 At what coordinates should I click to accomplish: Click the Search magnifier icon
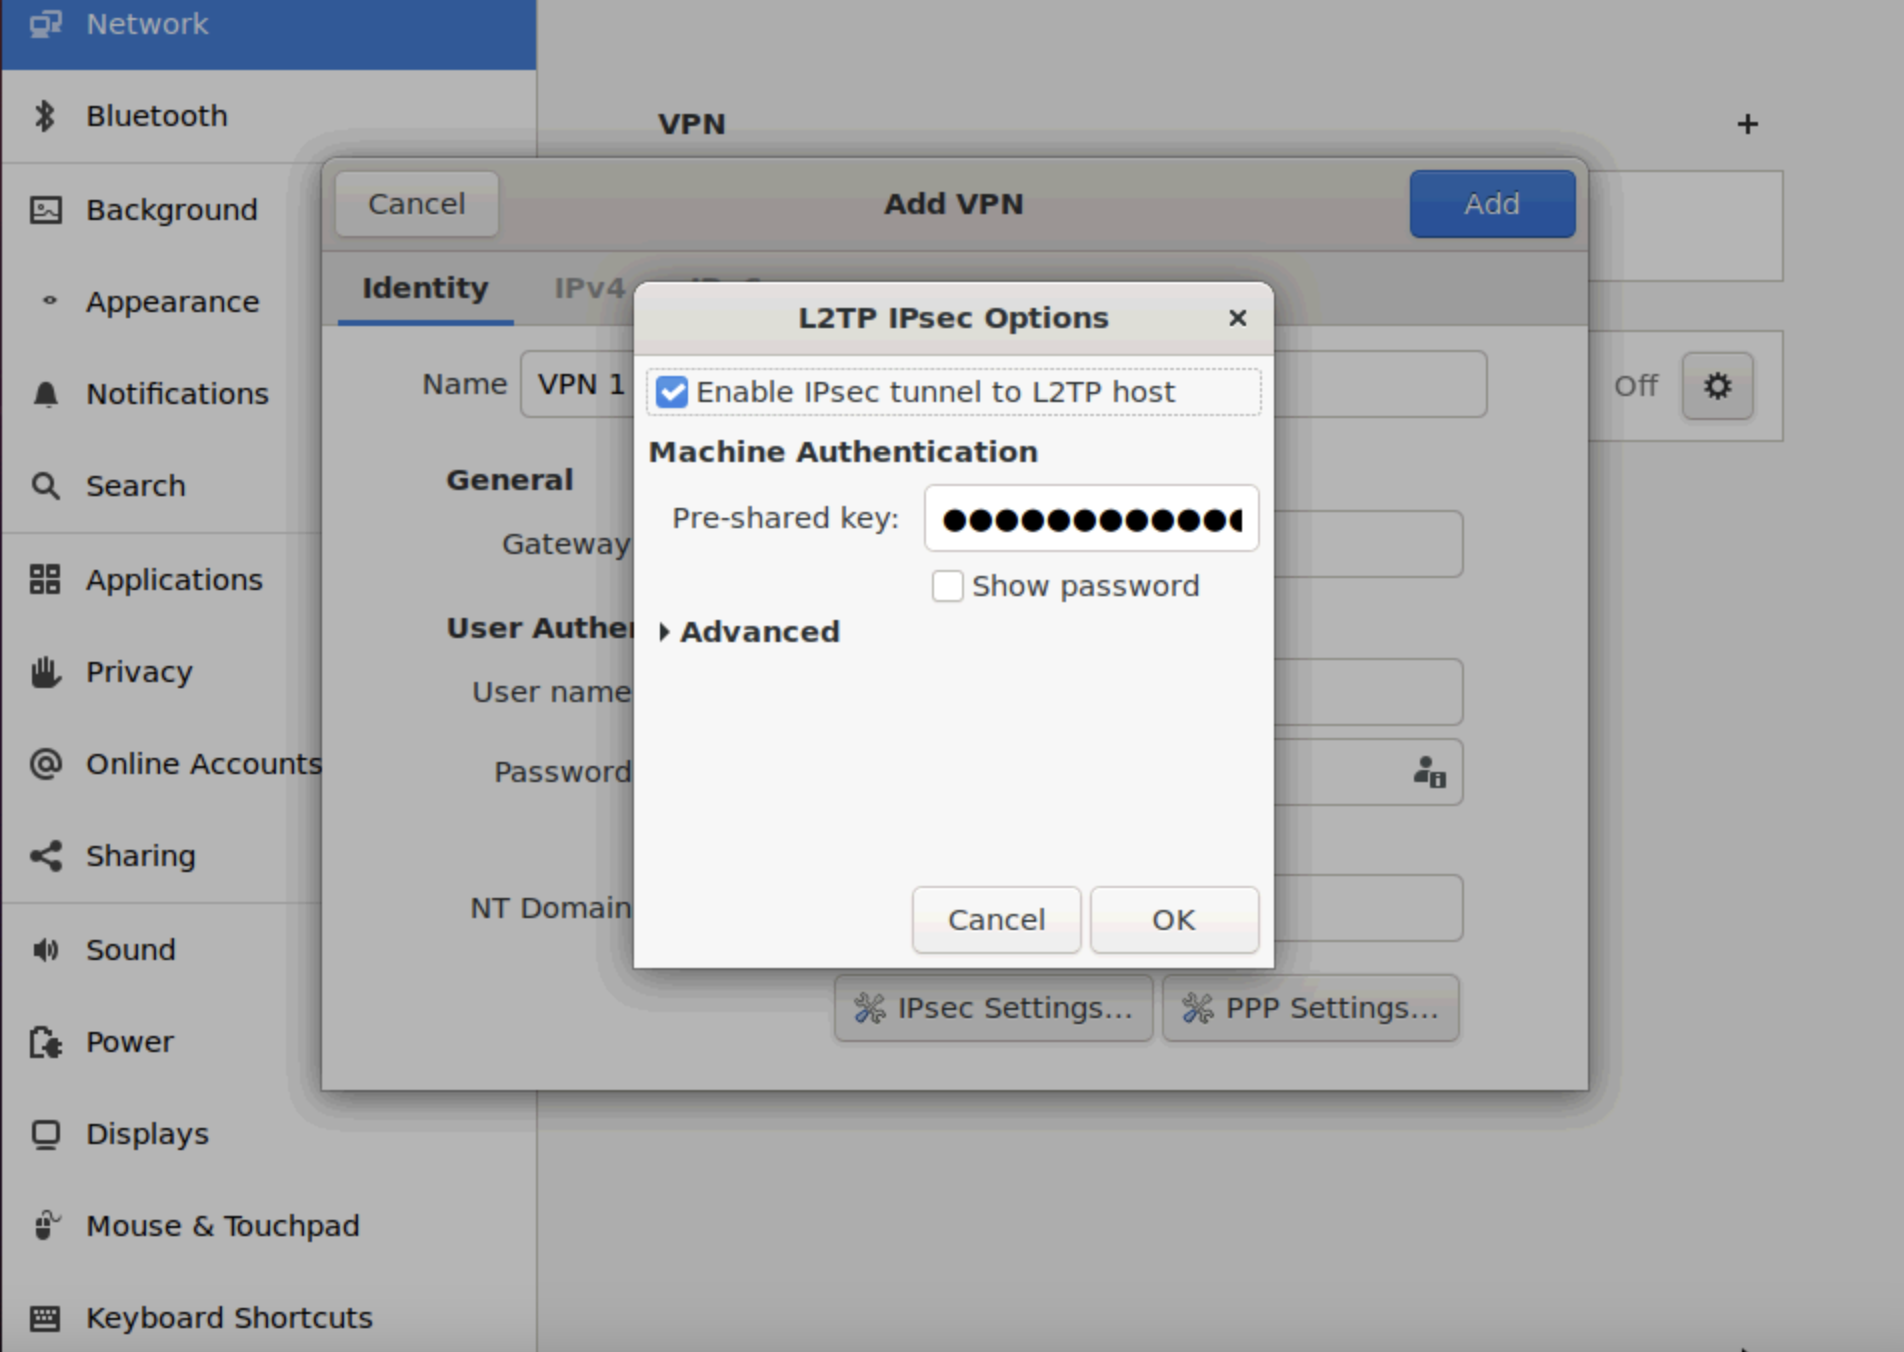coord(46,486)
